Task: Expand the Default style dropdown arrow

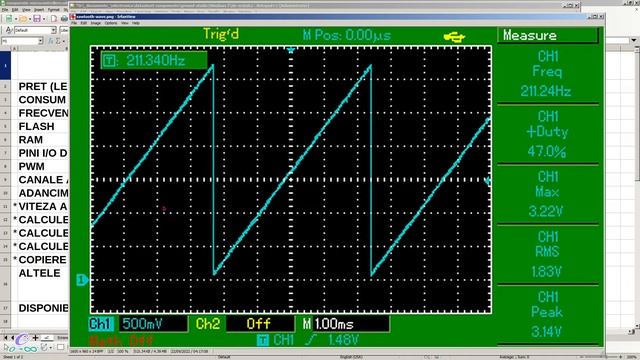Action: [x=53, y=30]
